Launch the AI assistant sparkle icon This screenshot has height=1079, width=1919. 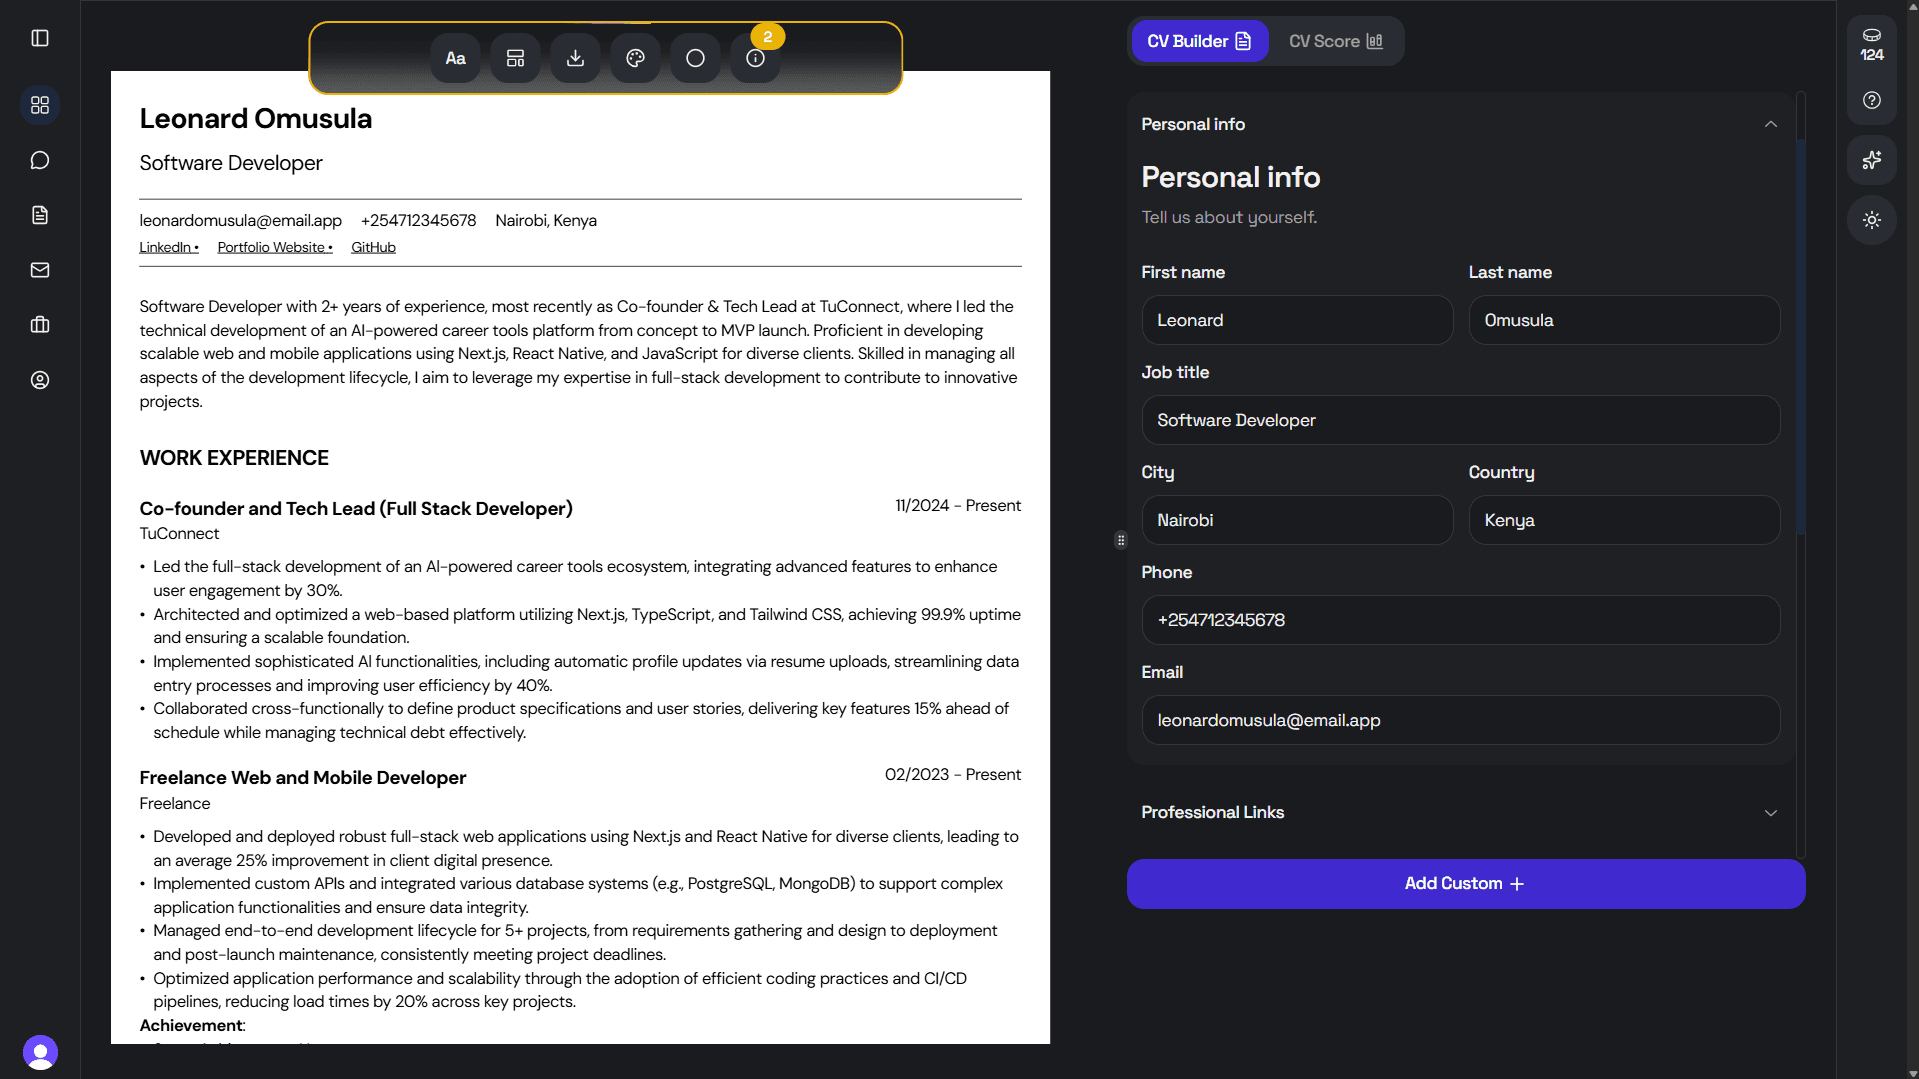pyautogui.click(x=1871, y=160)
